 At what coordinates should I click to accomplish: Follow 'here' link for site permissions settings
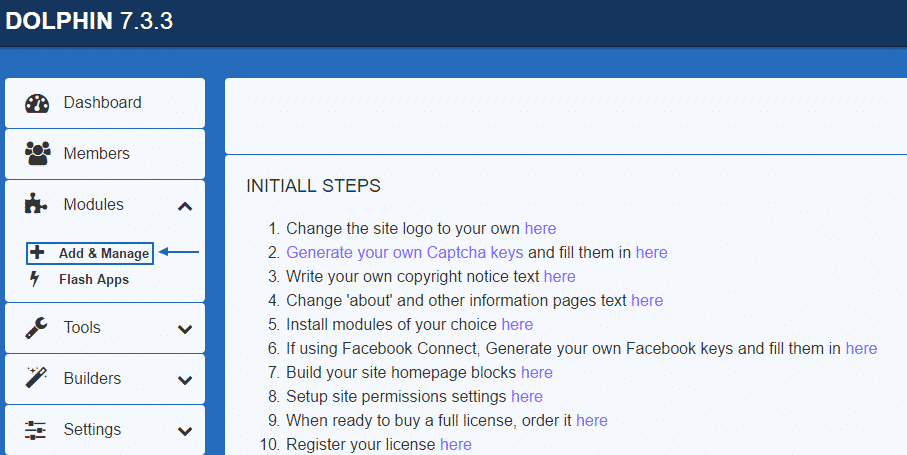point(527,397)
